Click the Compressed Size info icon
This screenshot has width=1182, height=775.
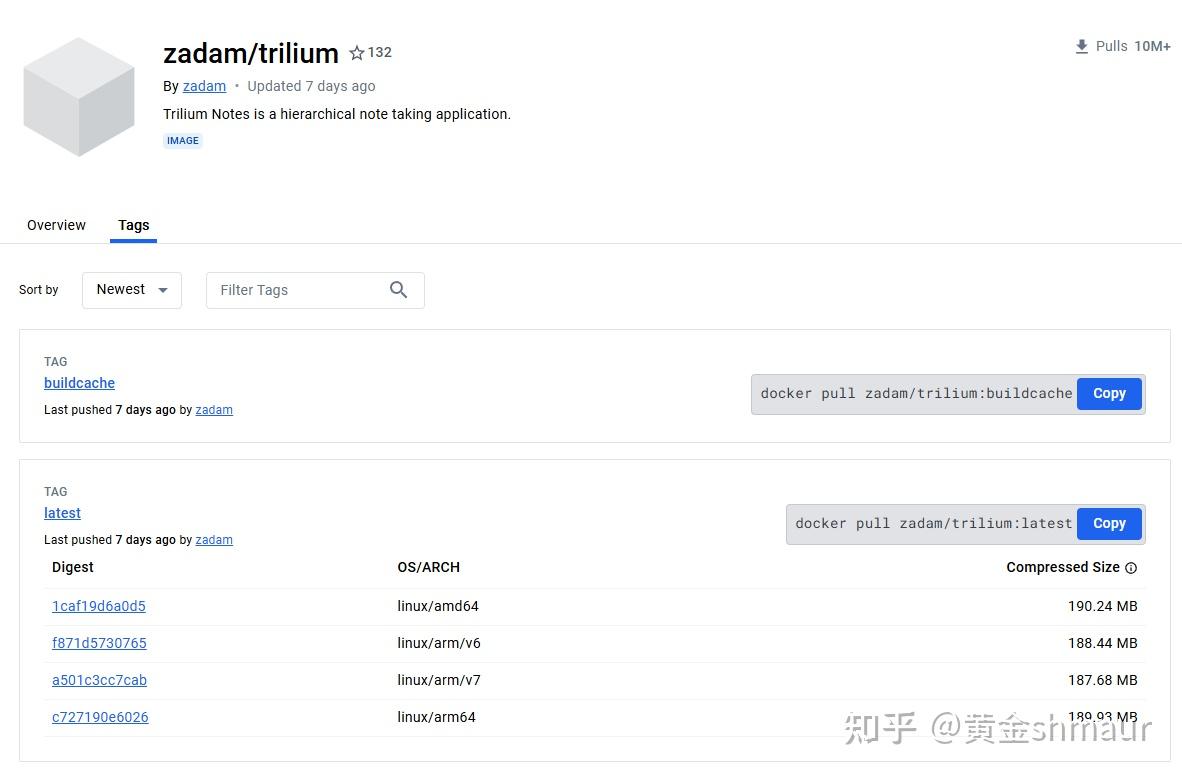pos(1130,567)
